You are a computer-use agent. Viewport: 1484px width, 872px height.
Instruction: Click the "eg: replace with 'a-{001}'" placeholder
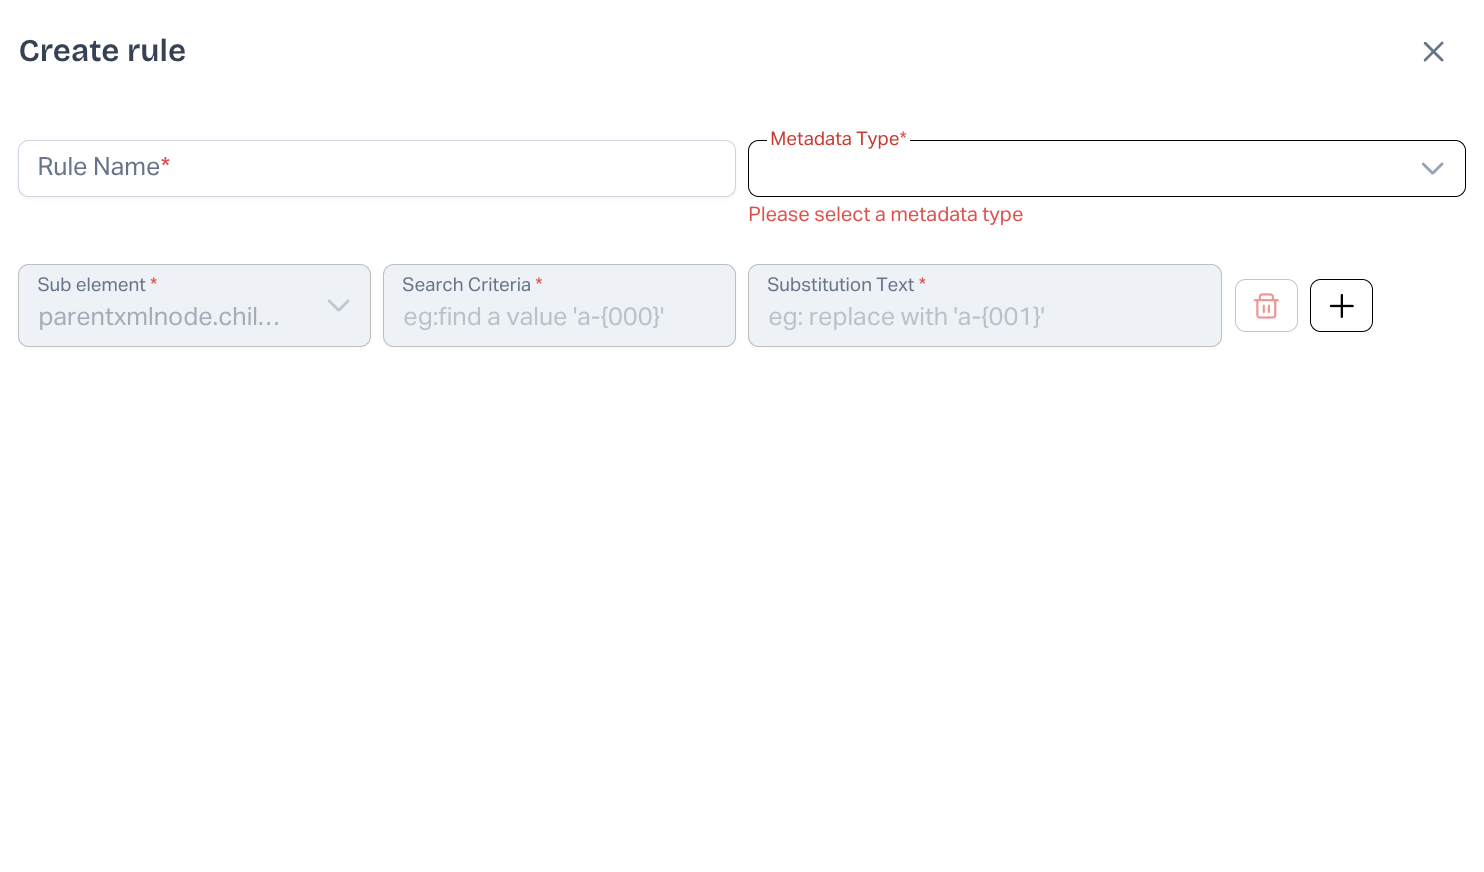(x=906, y=317)
